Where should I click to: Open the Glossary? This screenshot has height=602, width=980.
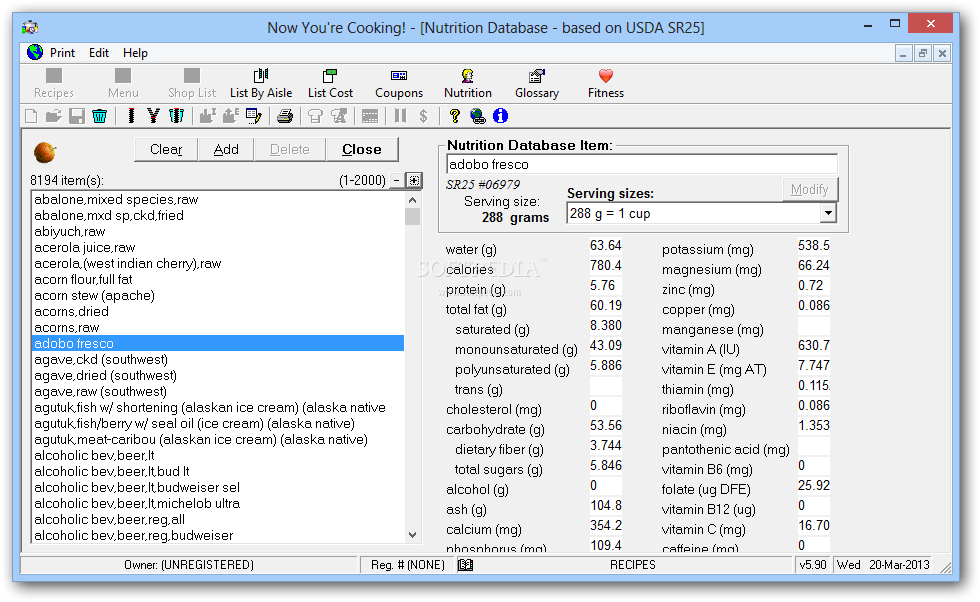click(536, 84)
